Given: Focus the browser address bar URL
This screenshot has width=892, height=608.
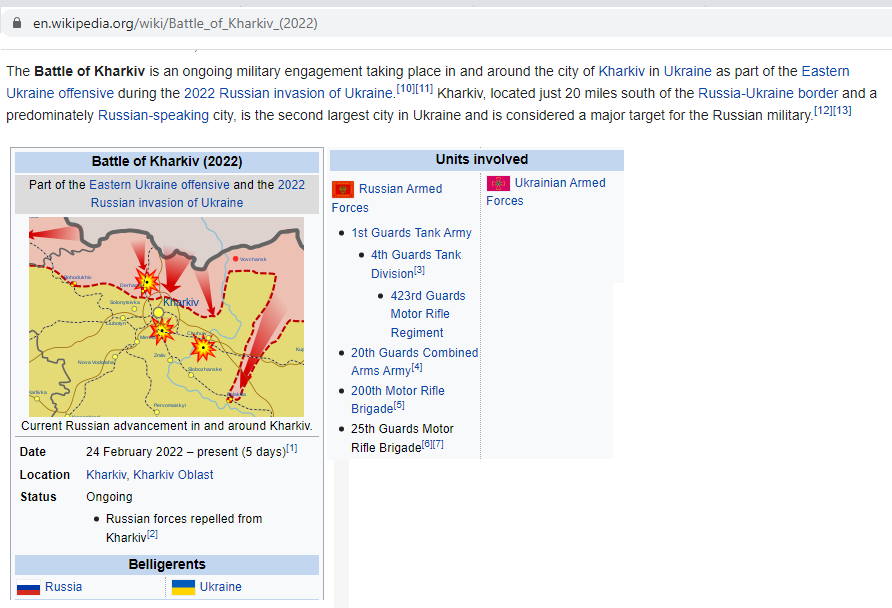Looking at the screenshot, I should click(175, 23).
